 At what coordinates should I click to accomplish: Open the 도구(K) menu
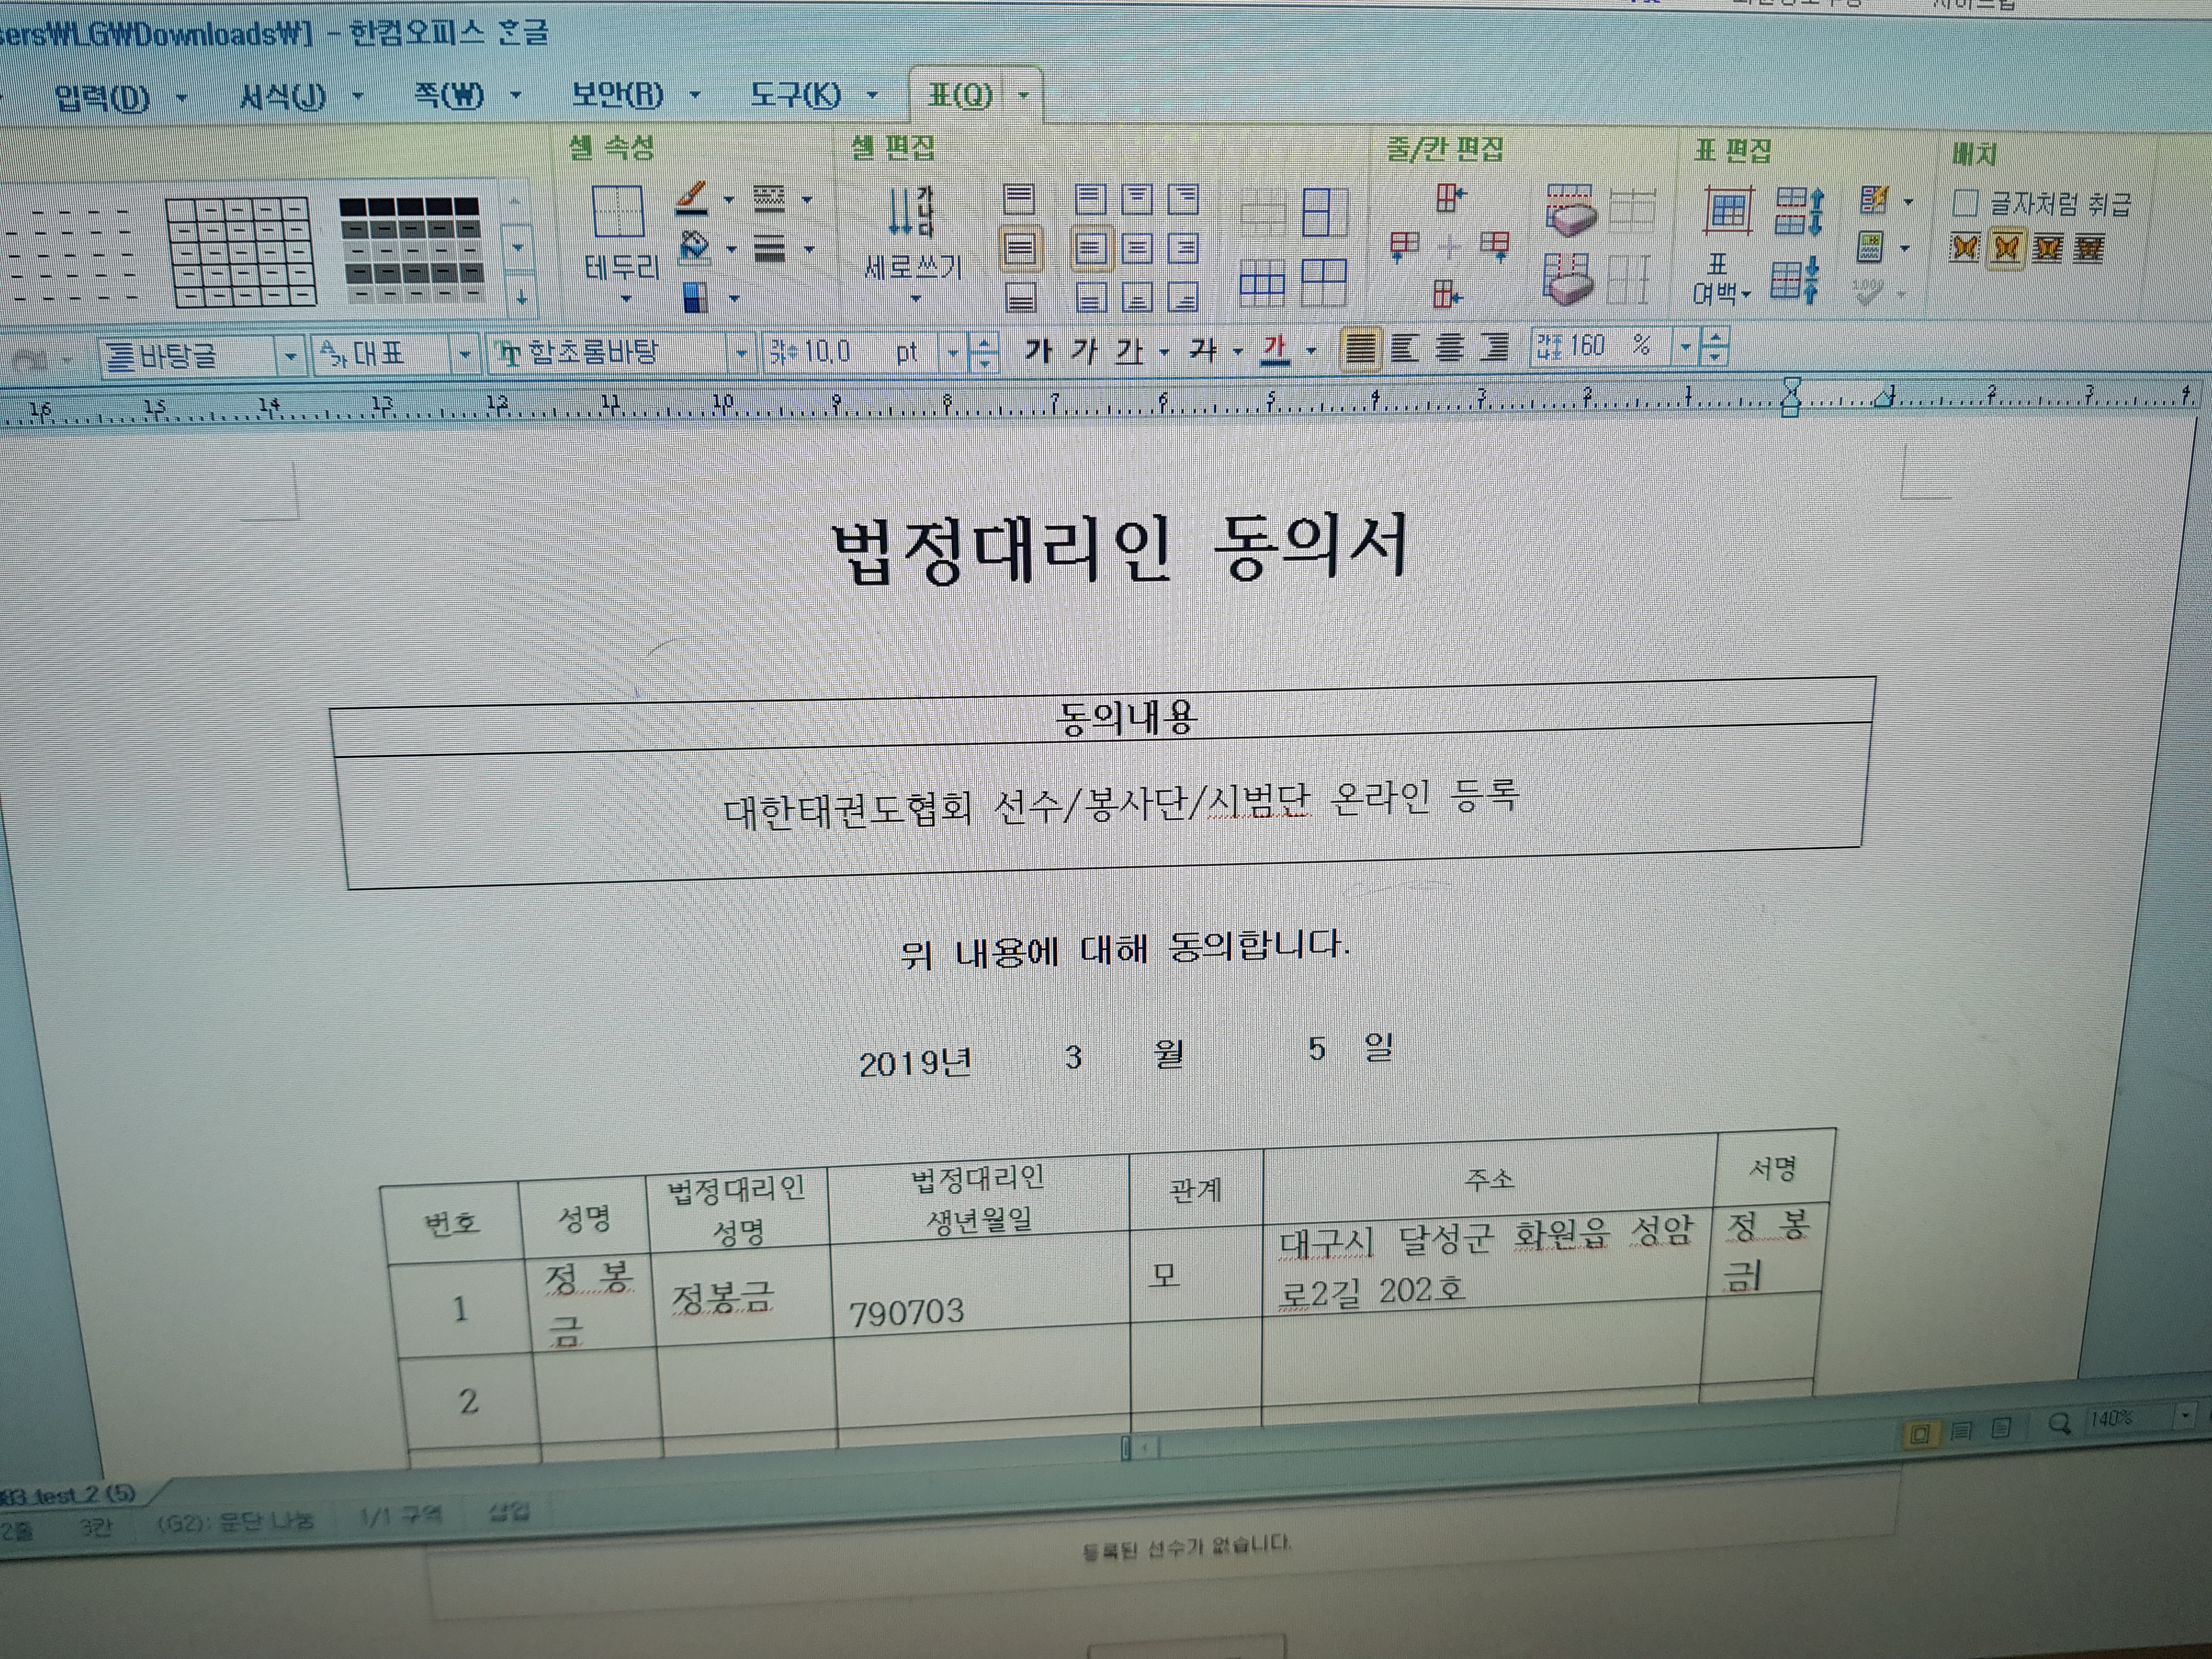[x=796, y=95]
